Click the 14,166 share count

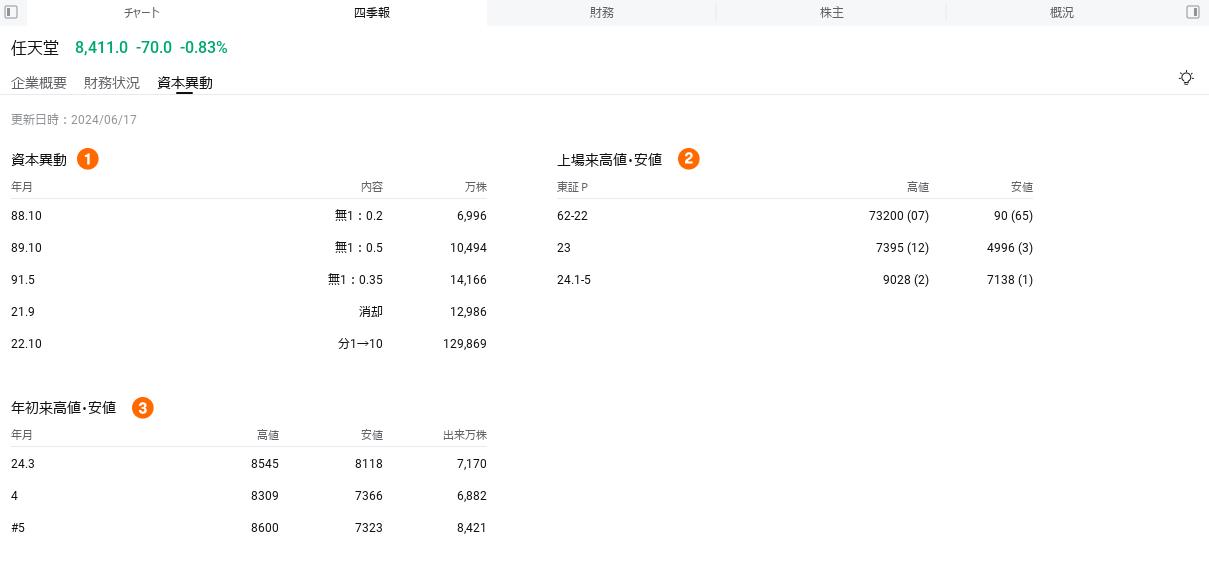(468, 280)
